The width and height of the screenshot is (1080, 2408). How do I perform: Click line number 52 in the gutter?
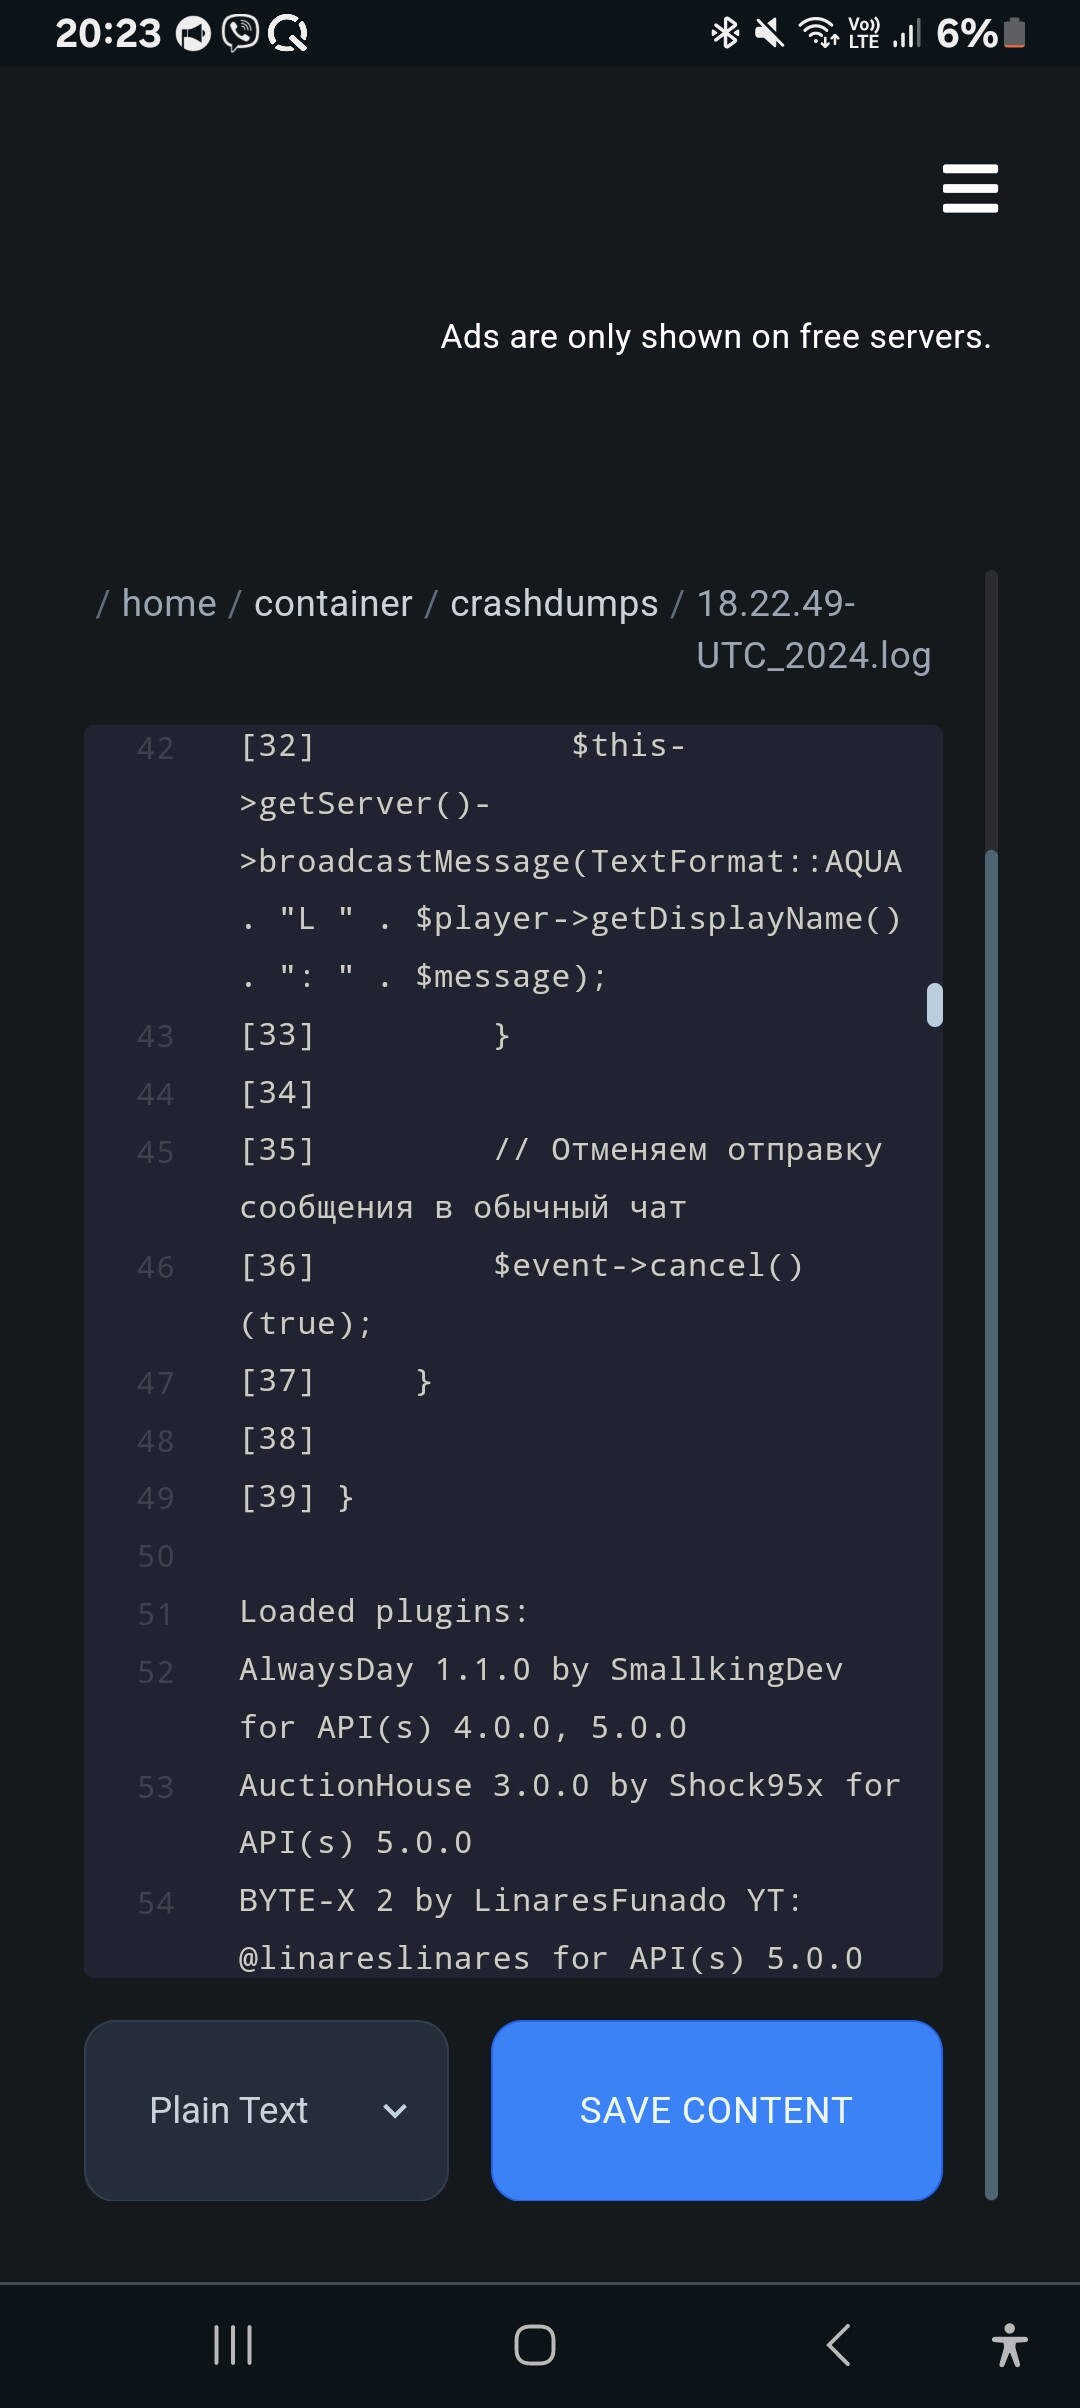[156, 1672]
